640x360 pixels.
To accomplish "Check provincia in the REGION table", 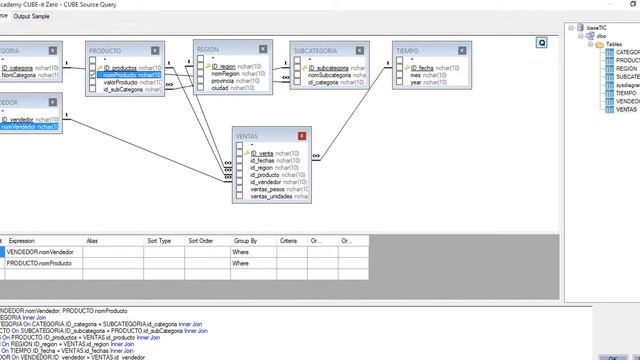I will (200, 80).
